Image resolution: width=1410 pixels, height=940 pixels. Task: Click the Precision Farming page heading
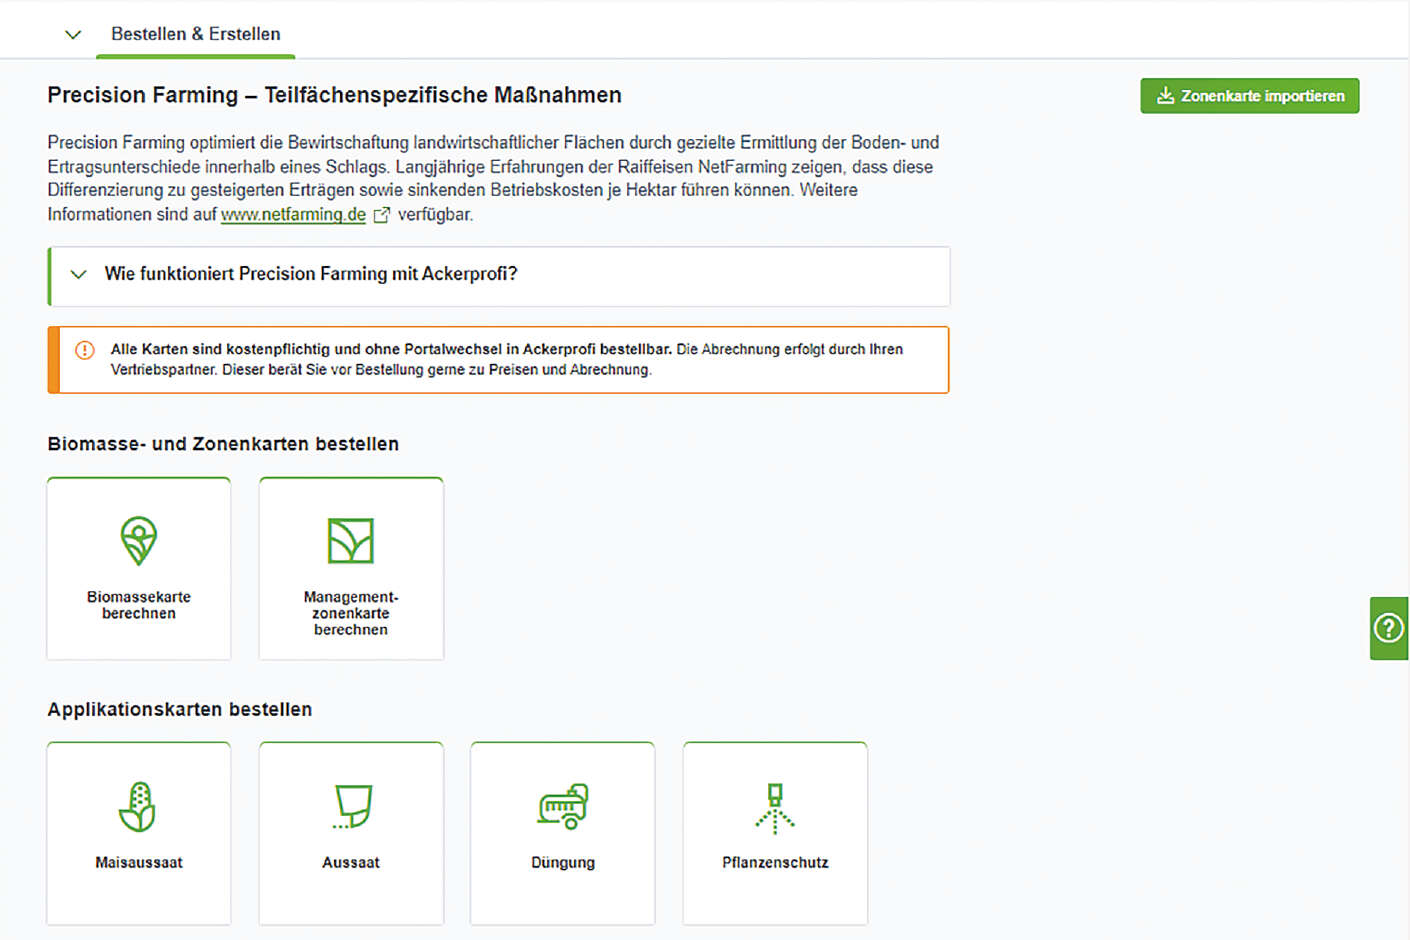334,95
